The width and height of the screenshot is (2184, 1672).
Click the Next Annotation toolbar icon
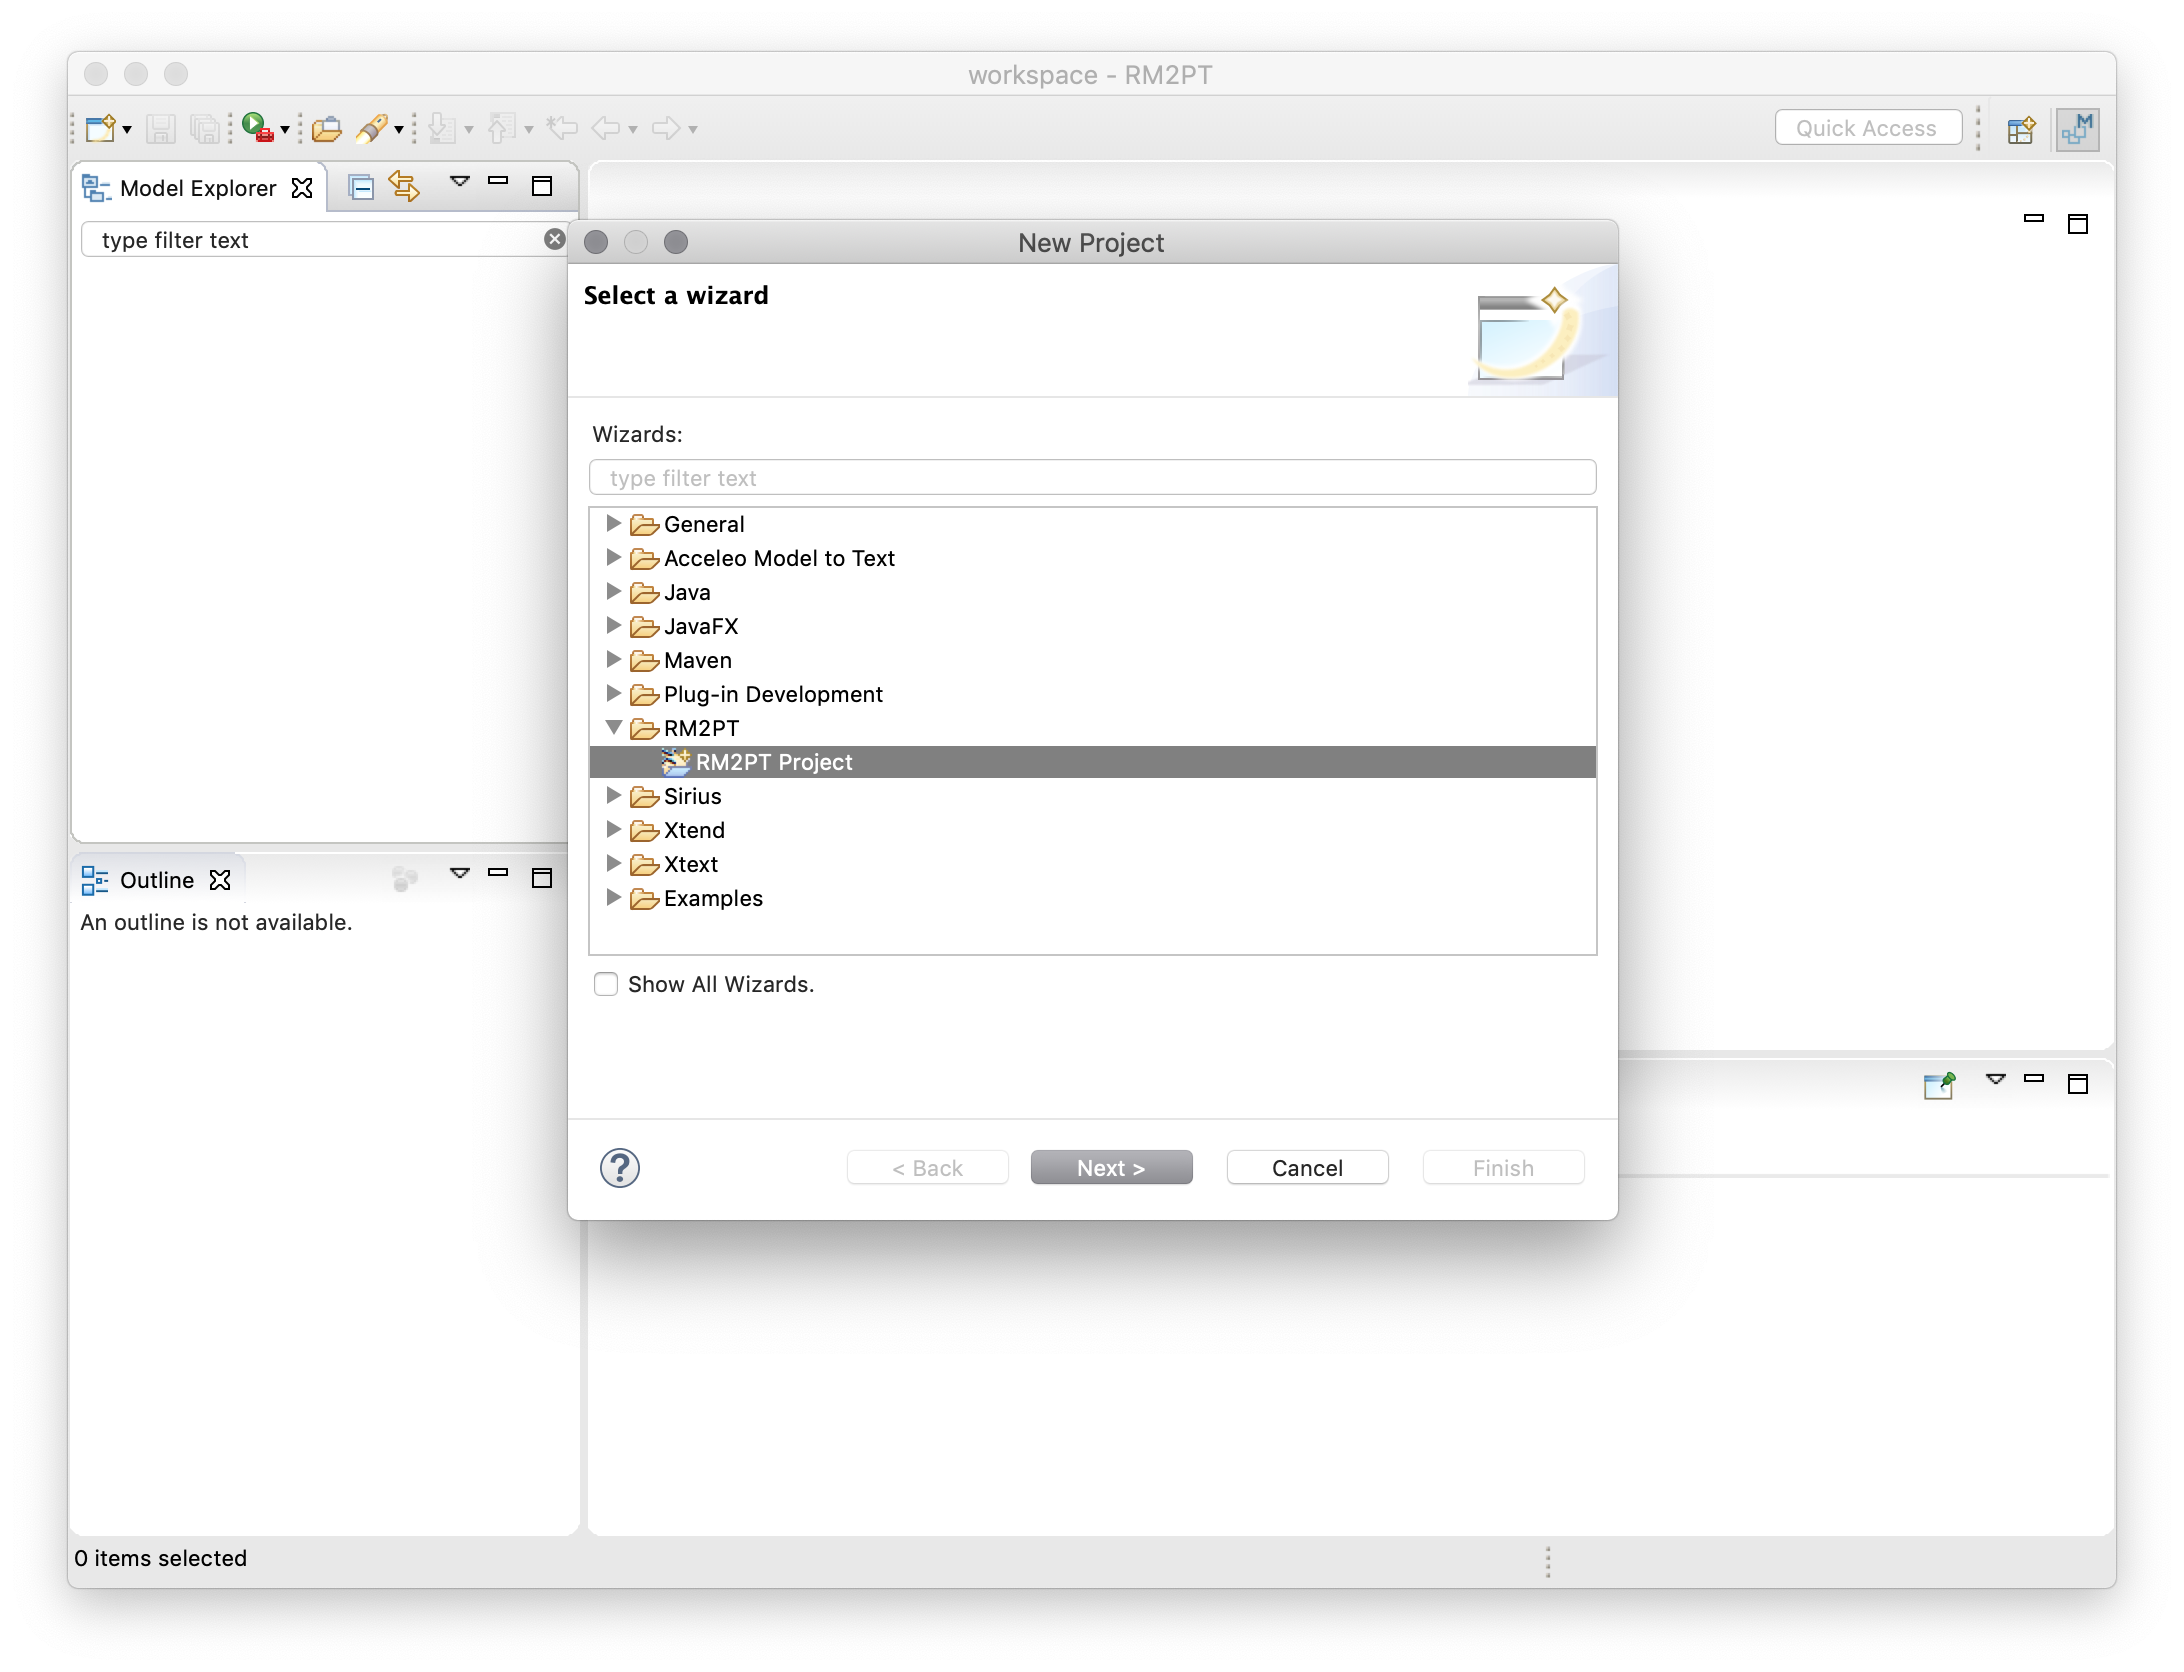click(442, 128)
